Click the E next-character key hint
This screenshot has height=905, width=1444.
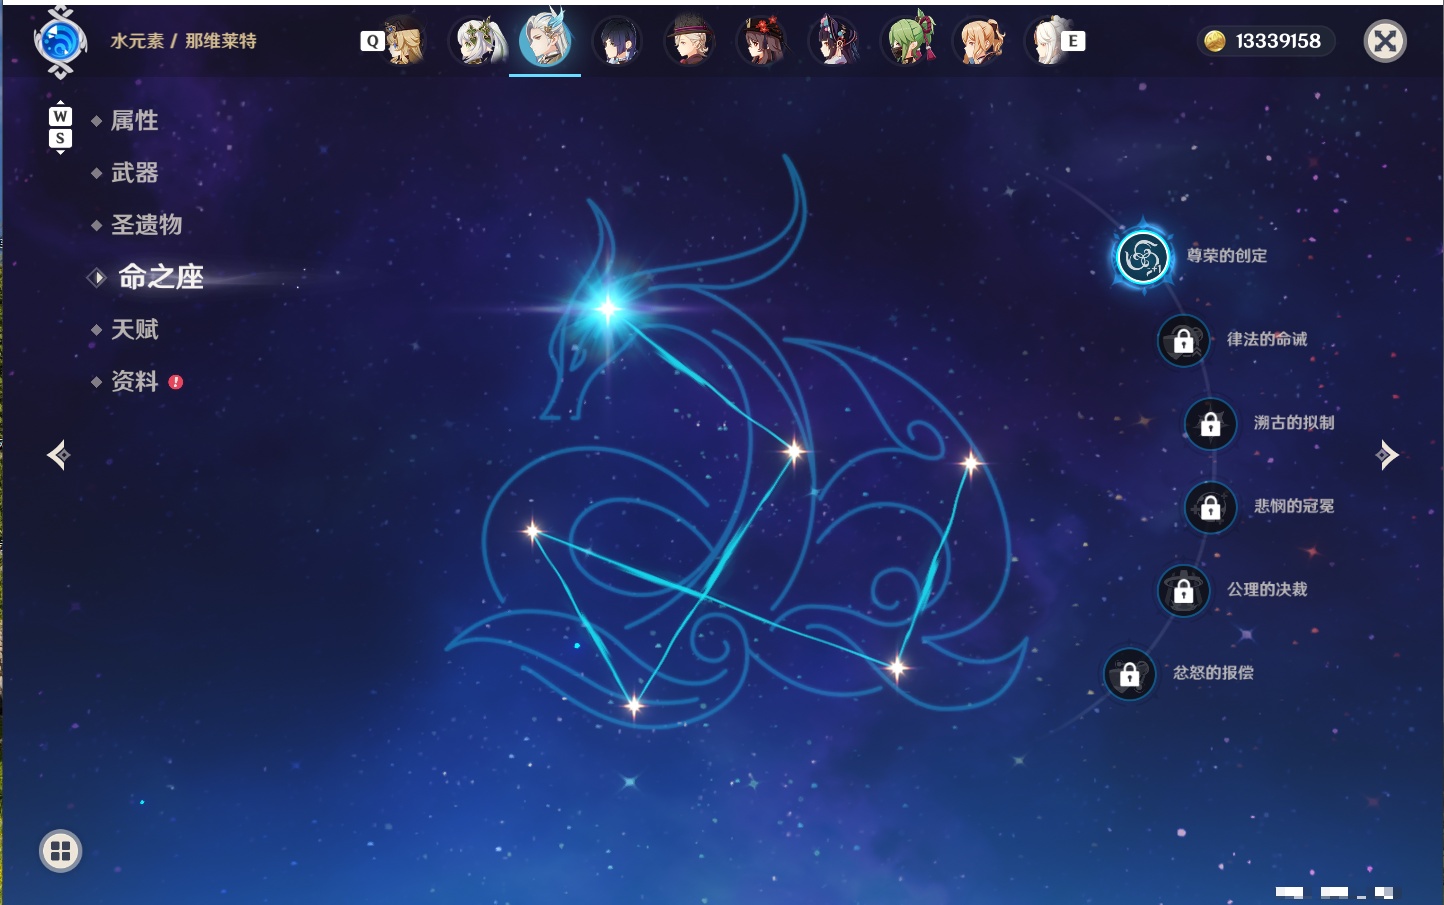(1073, 41)
